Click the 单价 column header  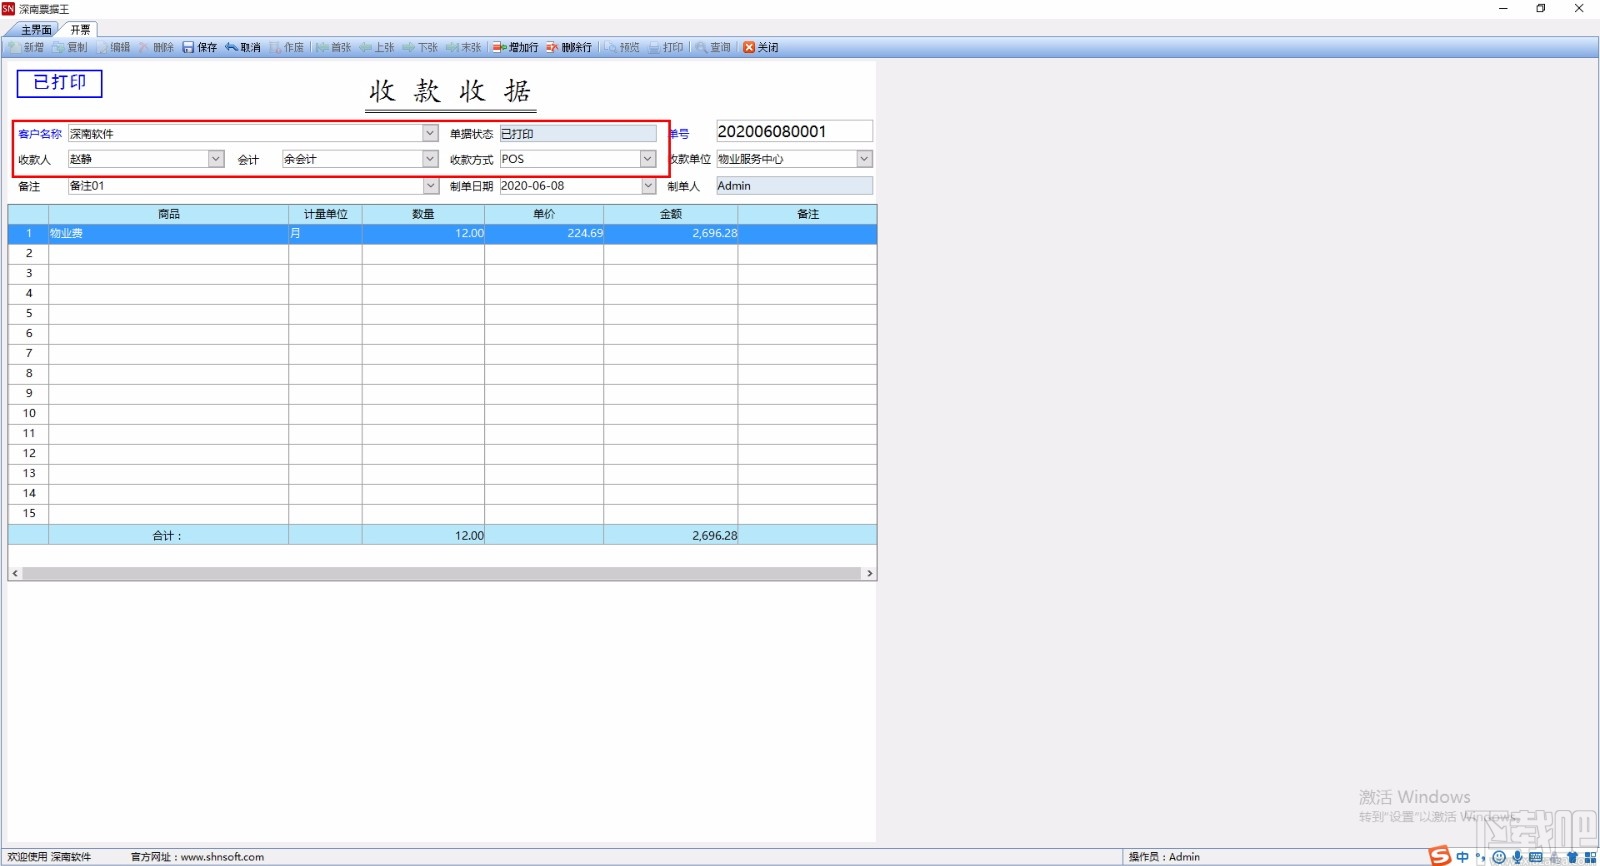pos(544,214)
